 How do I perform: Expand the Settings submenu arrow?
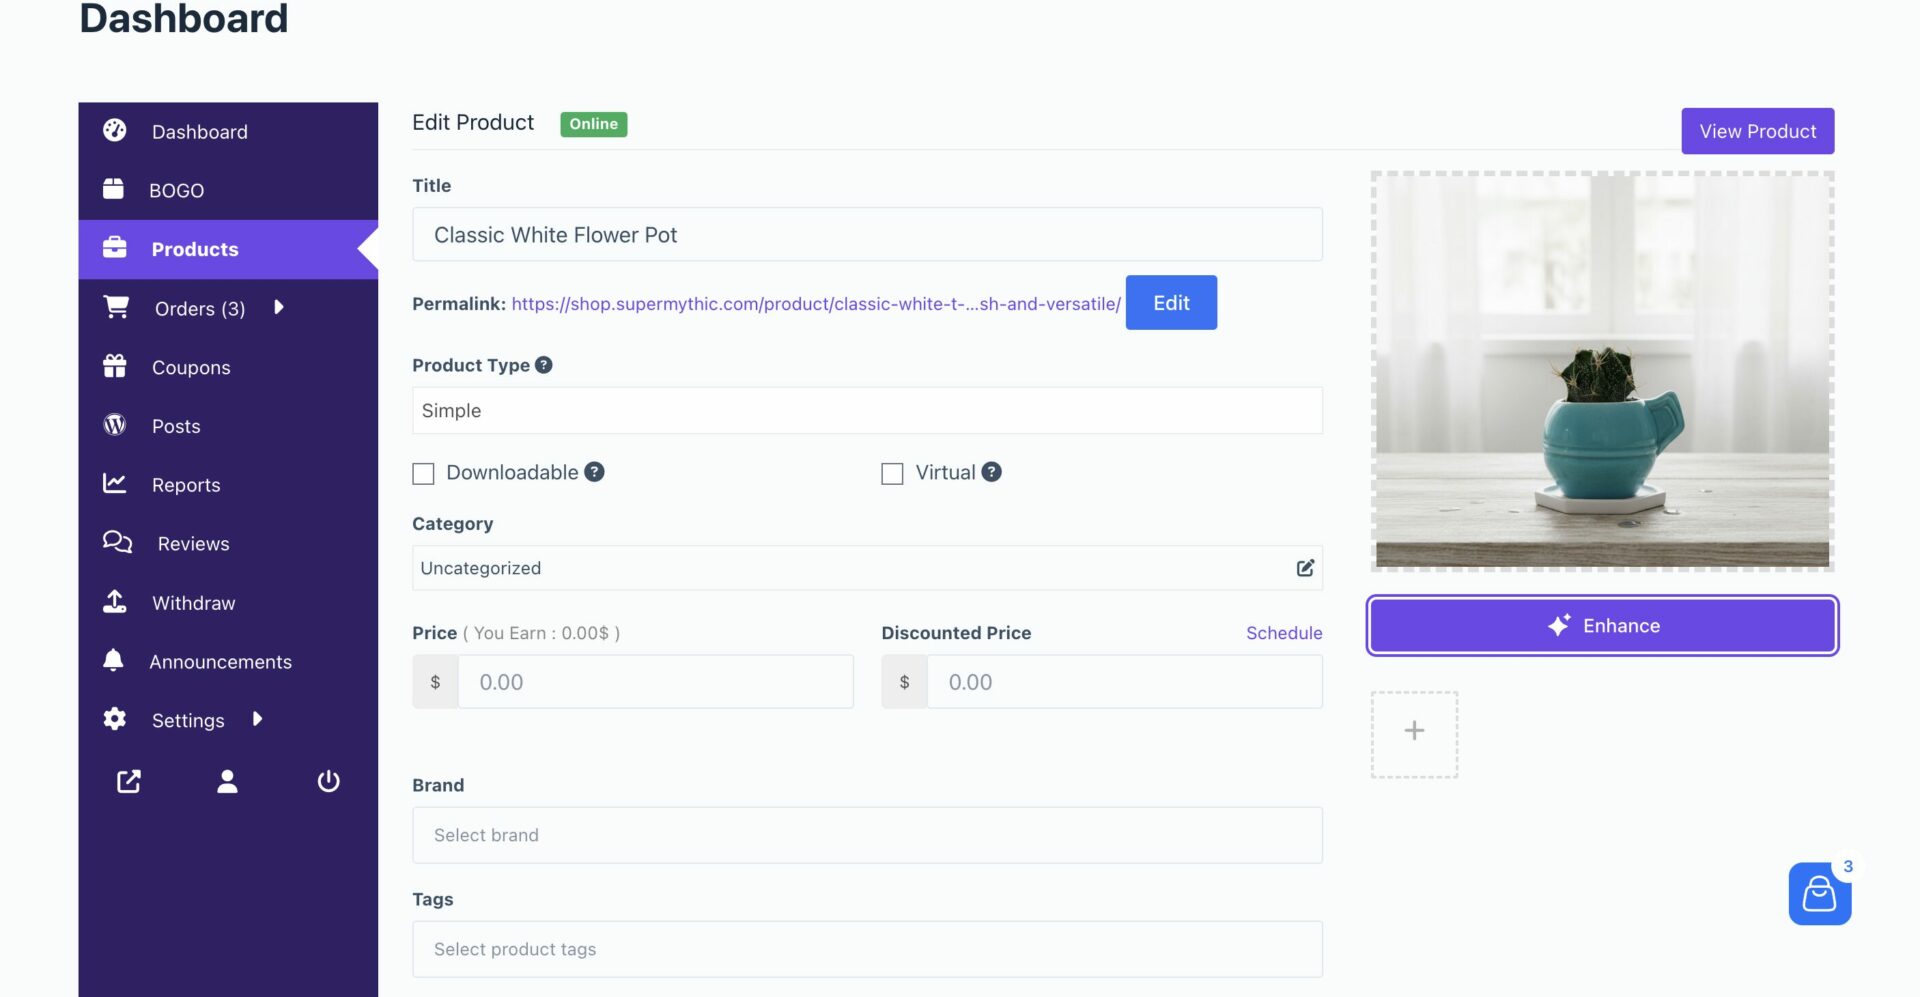[258, 719]
